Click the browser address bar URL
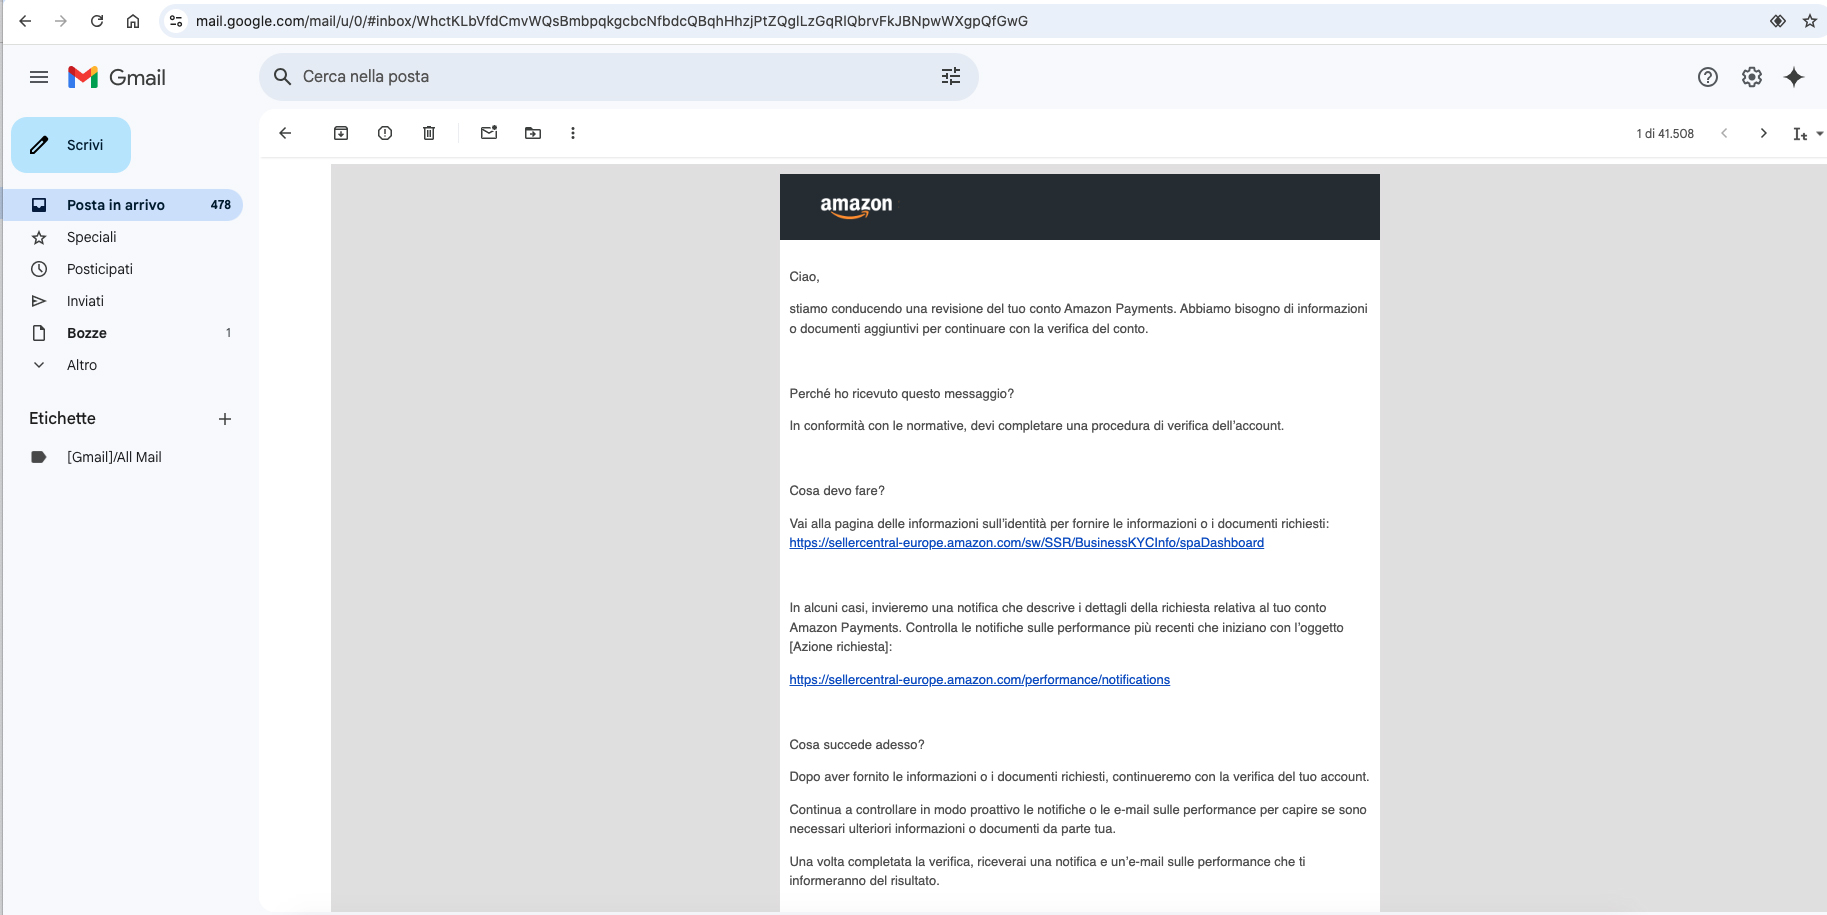This screenshot has height=915, width=1827. 612,21
